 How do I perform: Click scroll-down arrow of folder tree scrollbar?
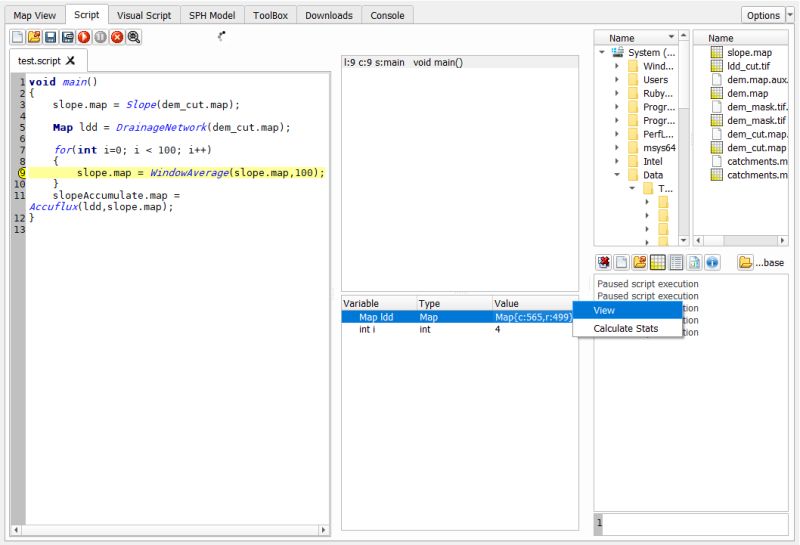684,240
